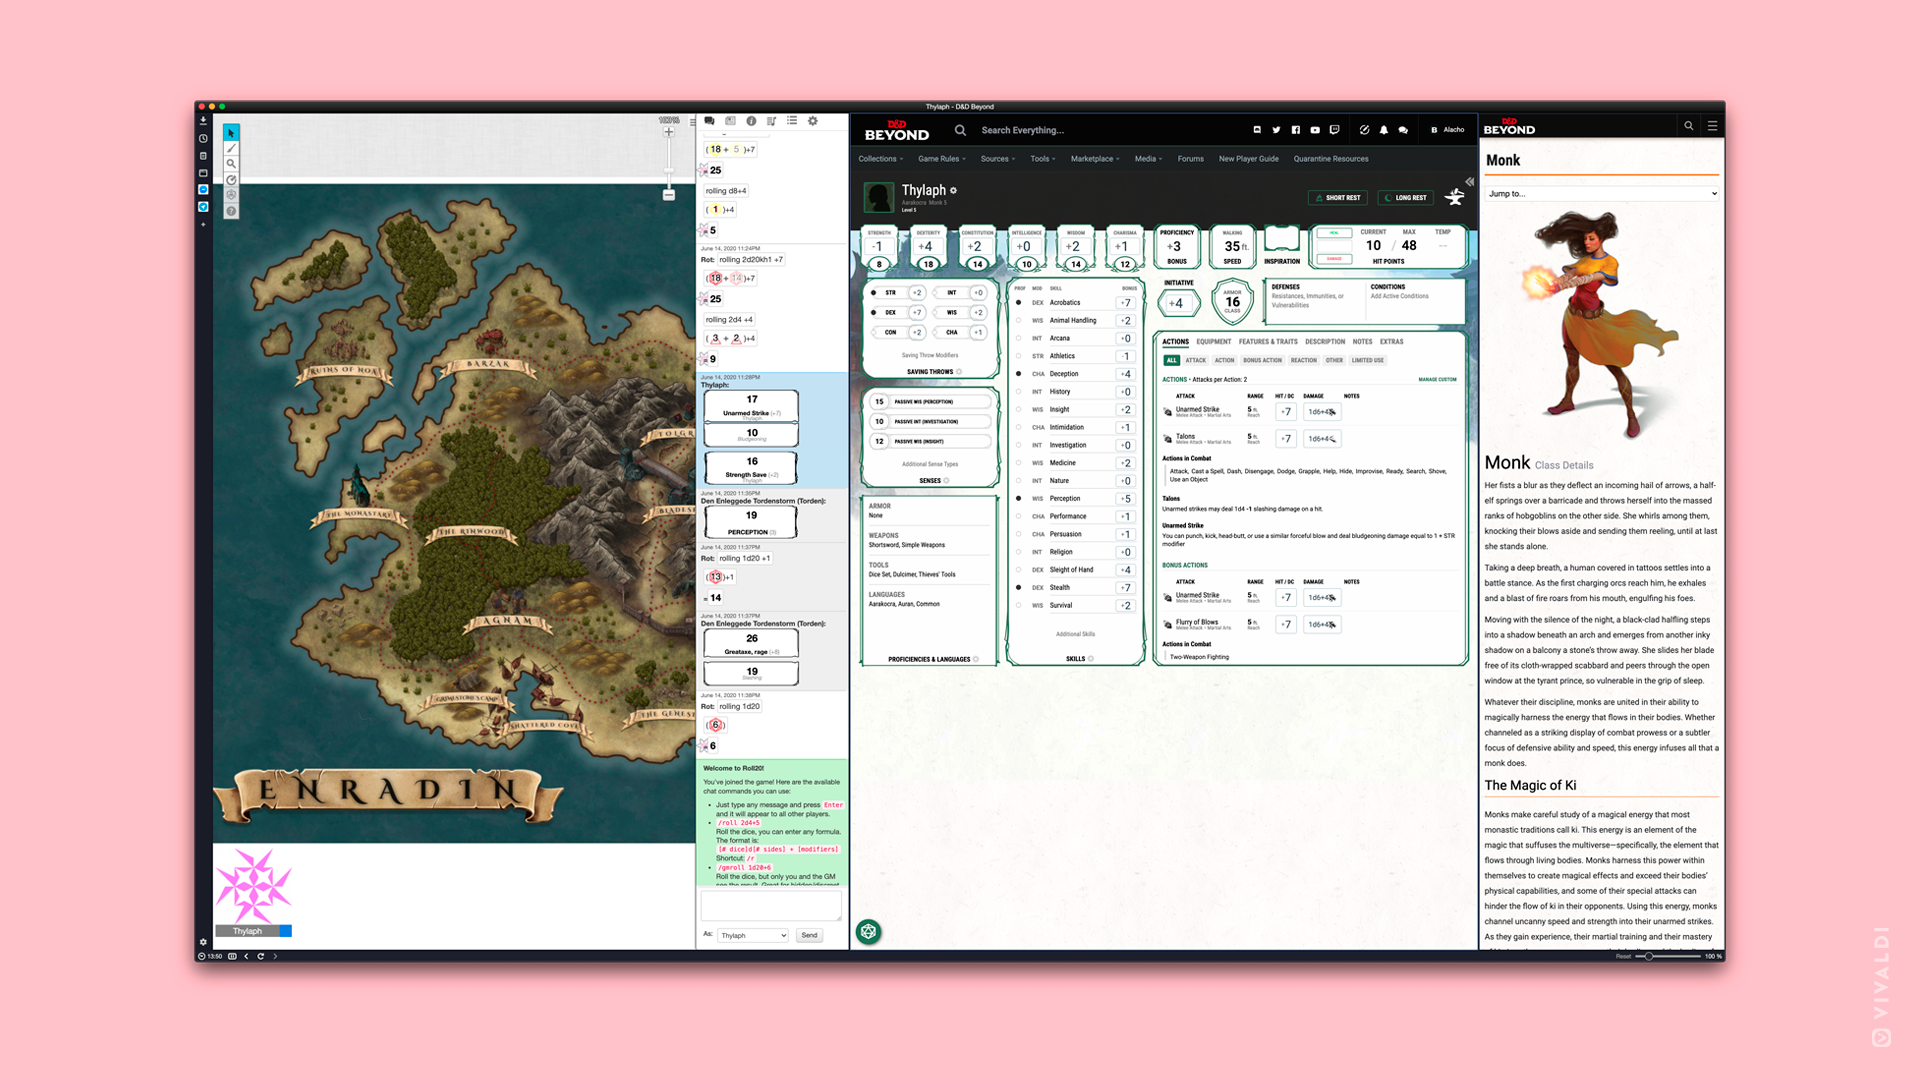Open D&D Beyond notifications bell
The width and height of the screenshot is (1920, 1080).
click(1384, 130)
